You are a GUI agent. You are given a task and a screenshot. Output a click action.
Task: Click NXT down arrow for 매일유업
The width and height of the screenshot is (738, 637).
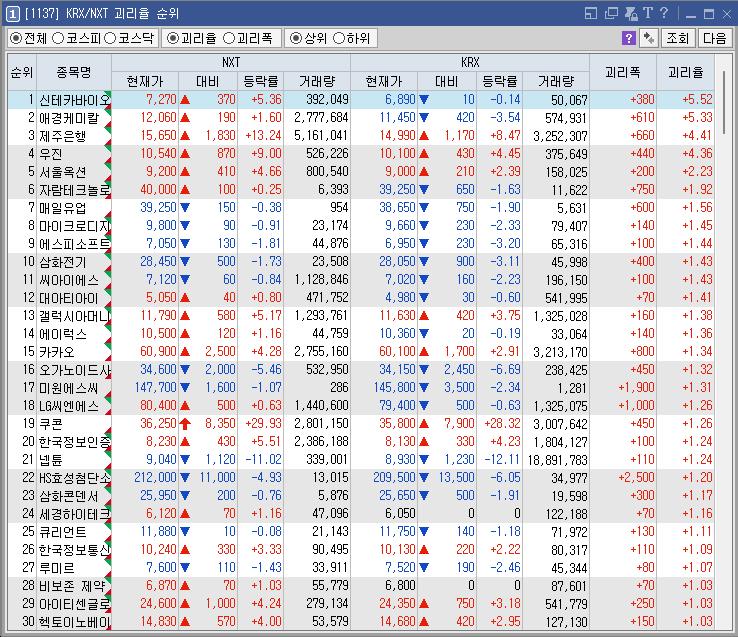click(185, 207)
